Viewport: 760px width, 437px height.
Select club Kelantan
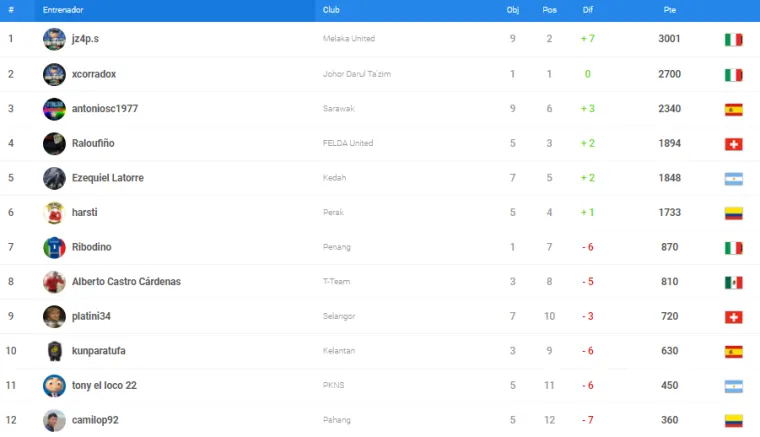[x=339, y=351]
